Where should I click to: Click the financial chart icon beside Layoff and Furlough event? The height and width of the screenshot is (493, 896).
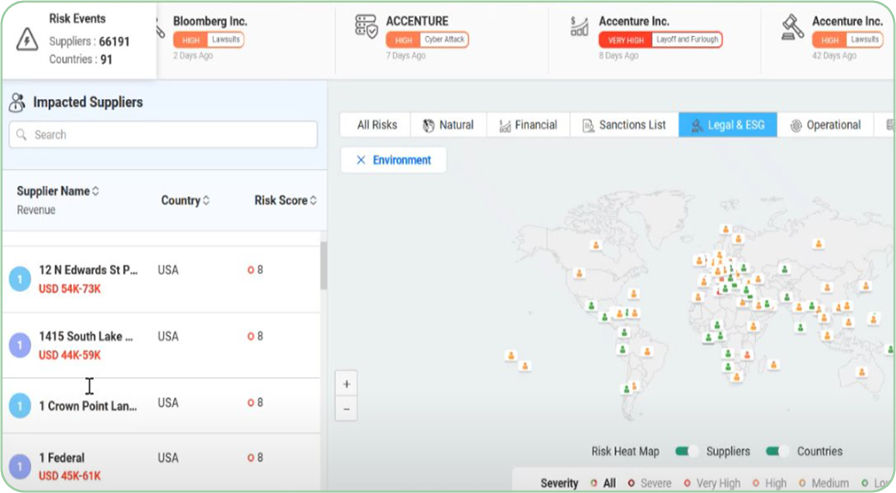click(579, 26)
